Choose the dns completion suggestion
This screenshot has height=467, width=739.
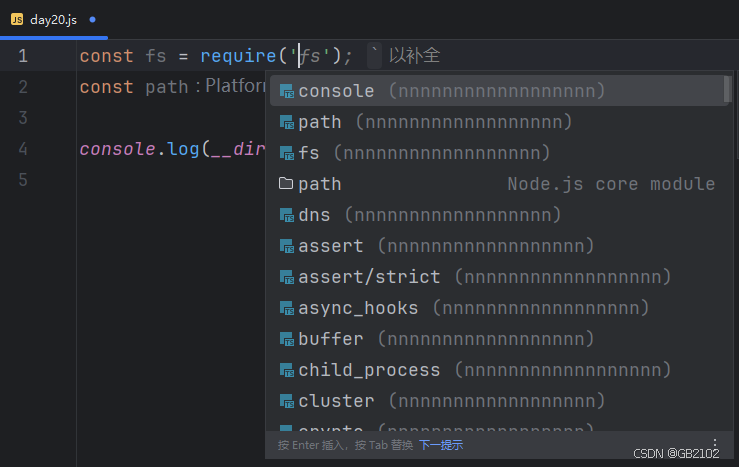click(x=497, y=215)
